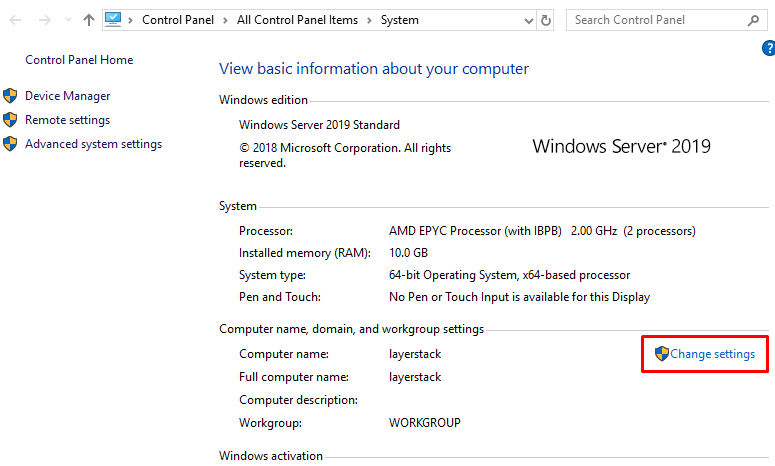
Task: Focus the Search Control Panel field
Action: [x=655, y=20]
